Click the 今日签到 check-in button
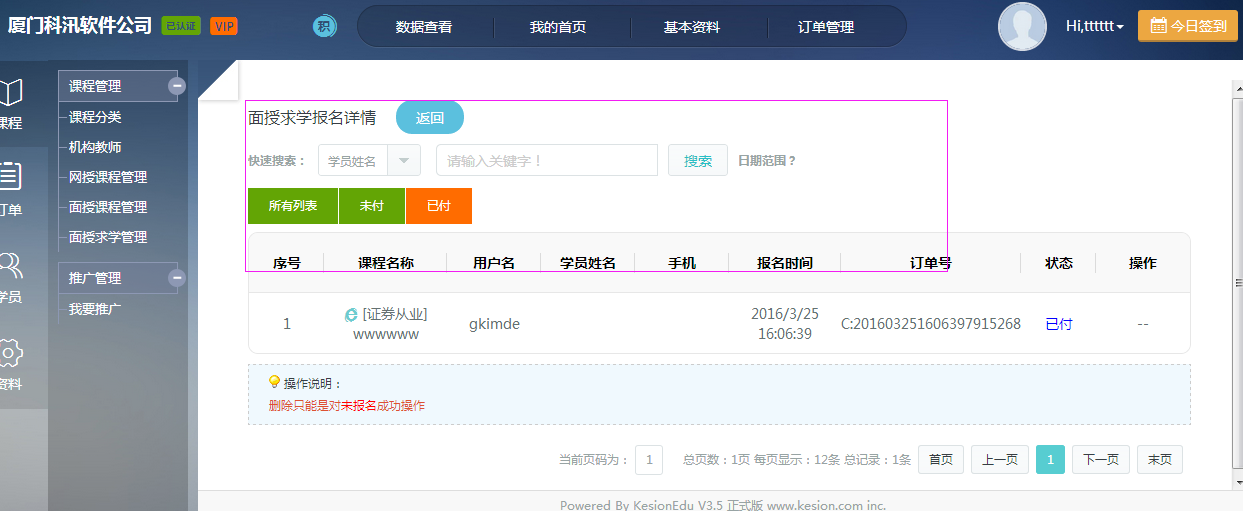This screenshot has width=1243, height=511. coord(1188,26)
